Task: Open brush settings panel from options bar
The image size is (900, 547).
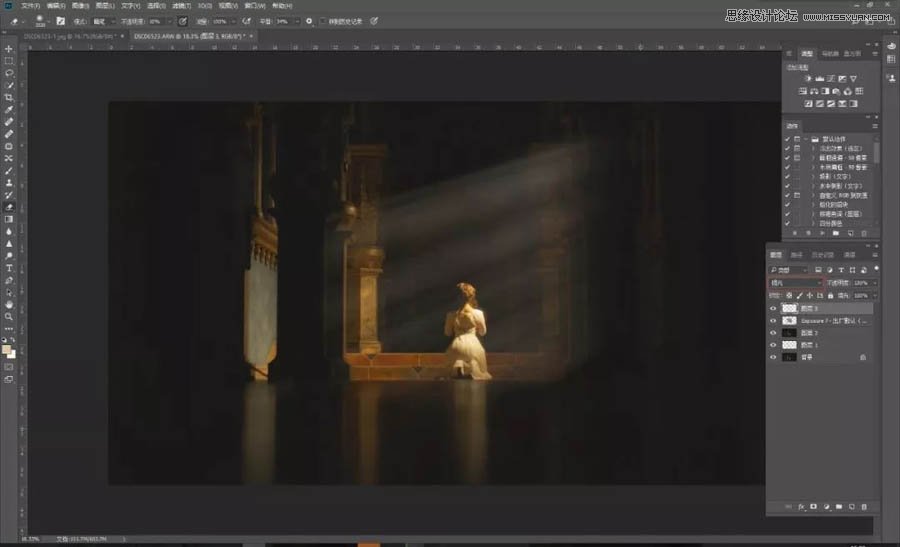Action: pyautogui.click(x=60, y=21)
